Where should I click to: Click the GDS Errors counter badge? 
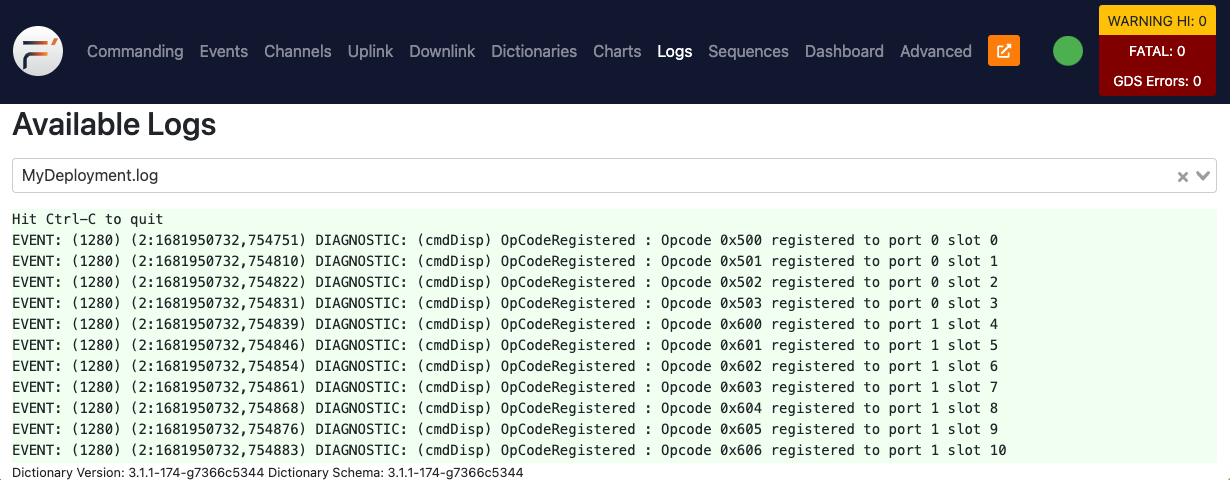(x=1157, y=81)
